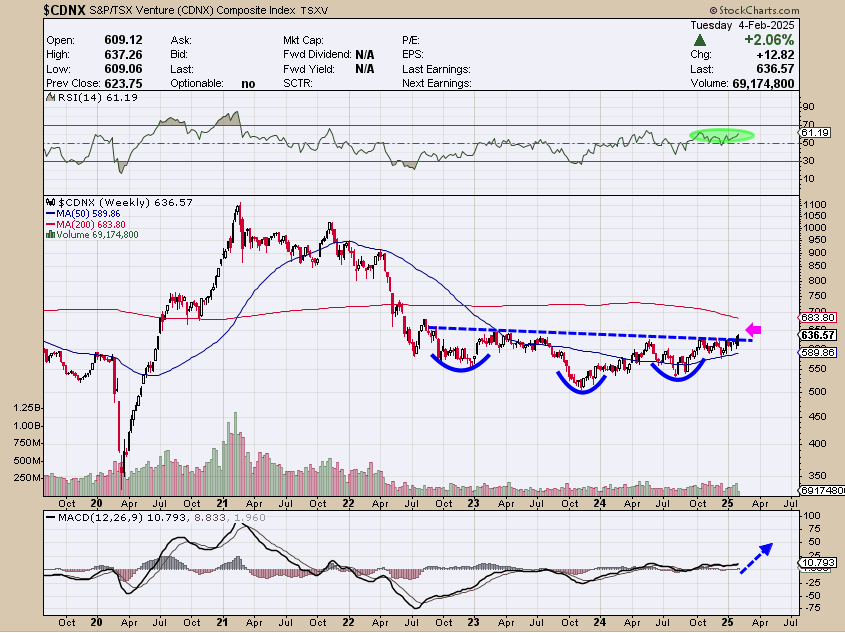The image size is (845, 633).
Task: Click the candlestick icon before $CDNX (Weekly)
Action: click(x=51, y=203)
